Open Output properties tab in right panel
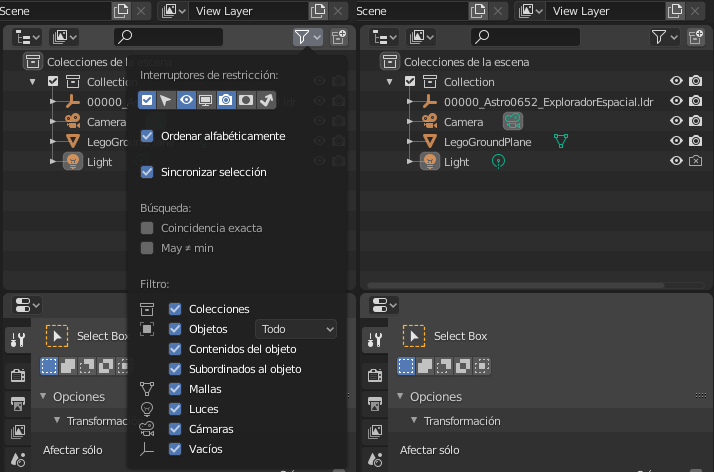Image resolution: width=714 pixels, height=472 pixels. click(375, 404)
